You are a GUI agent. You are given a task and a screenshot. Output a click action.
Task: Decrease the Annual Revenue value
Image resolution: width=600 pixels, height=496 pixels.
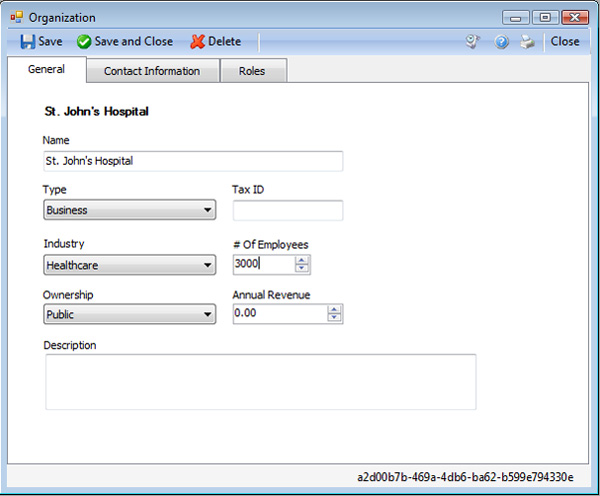click(x=334, y=317)
